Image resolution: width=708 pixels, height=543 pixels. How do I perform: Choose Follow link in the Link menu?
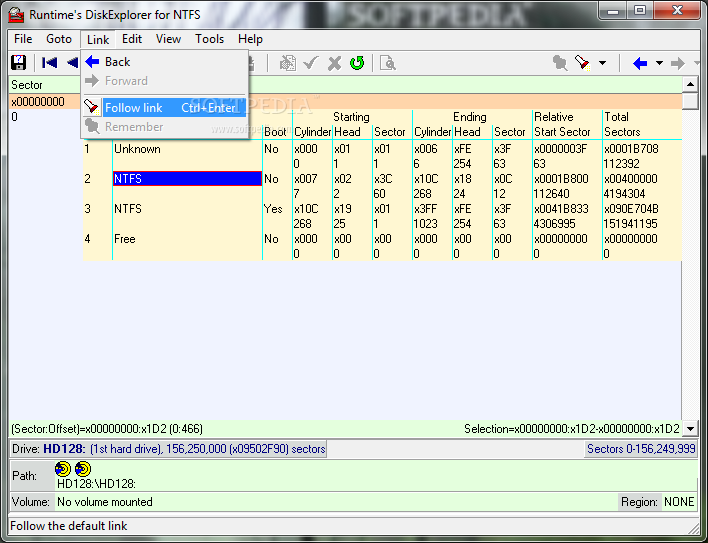(x=165, y=108)
